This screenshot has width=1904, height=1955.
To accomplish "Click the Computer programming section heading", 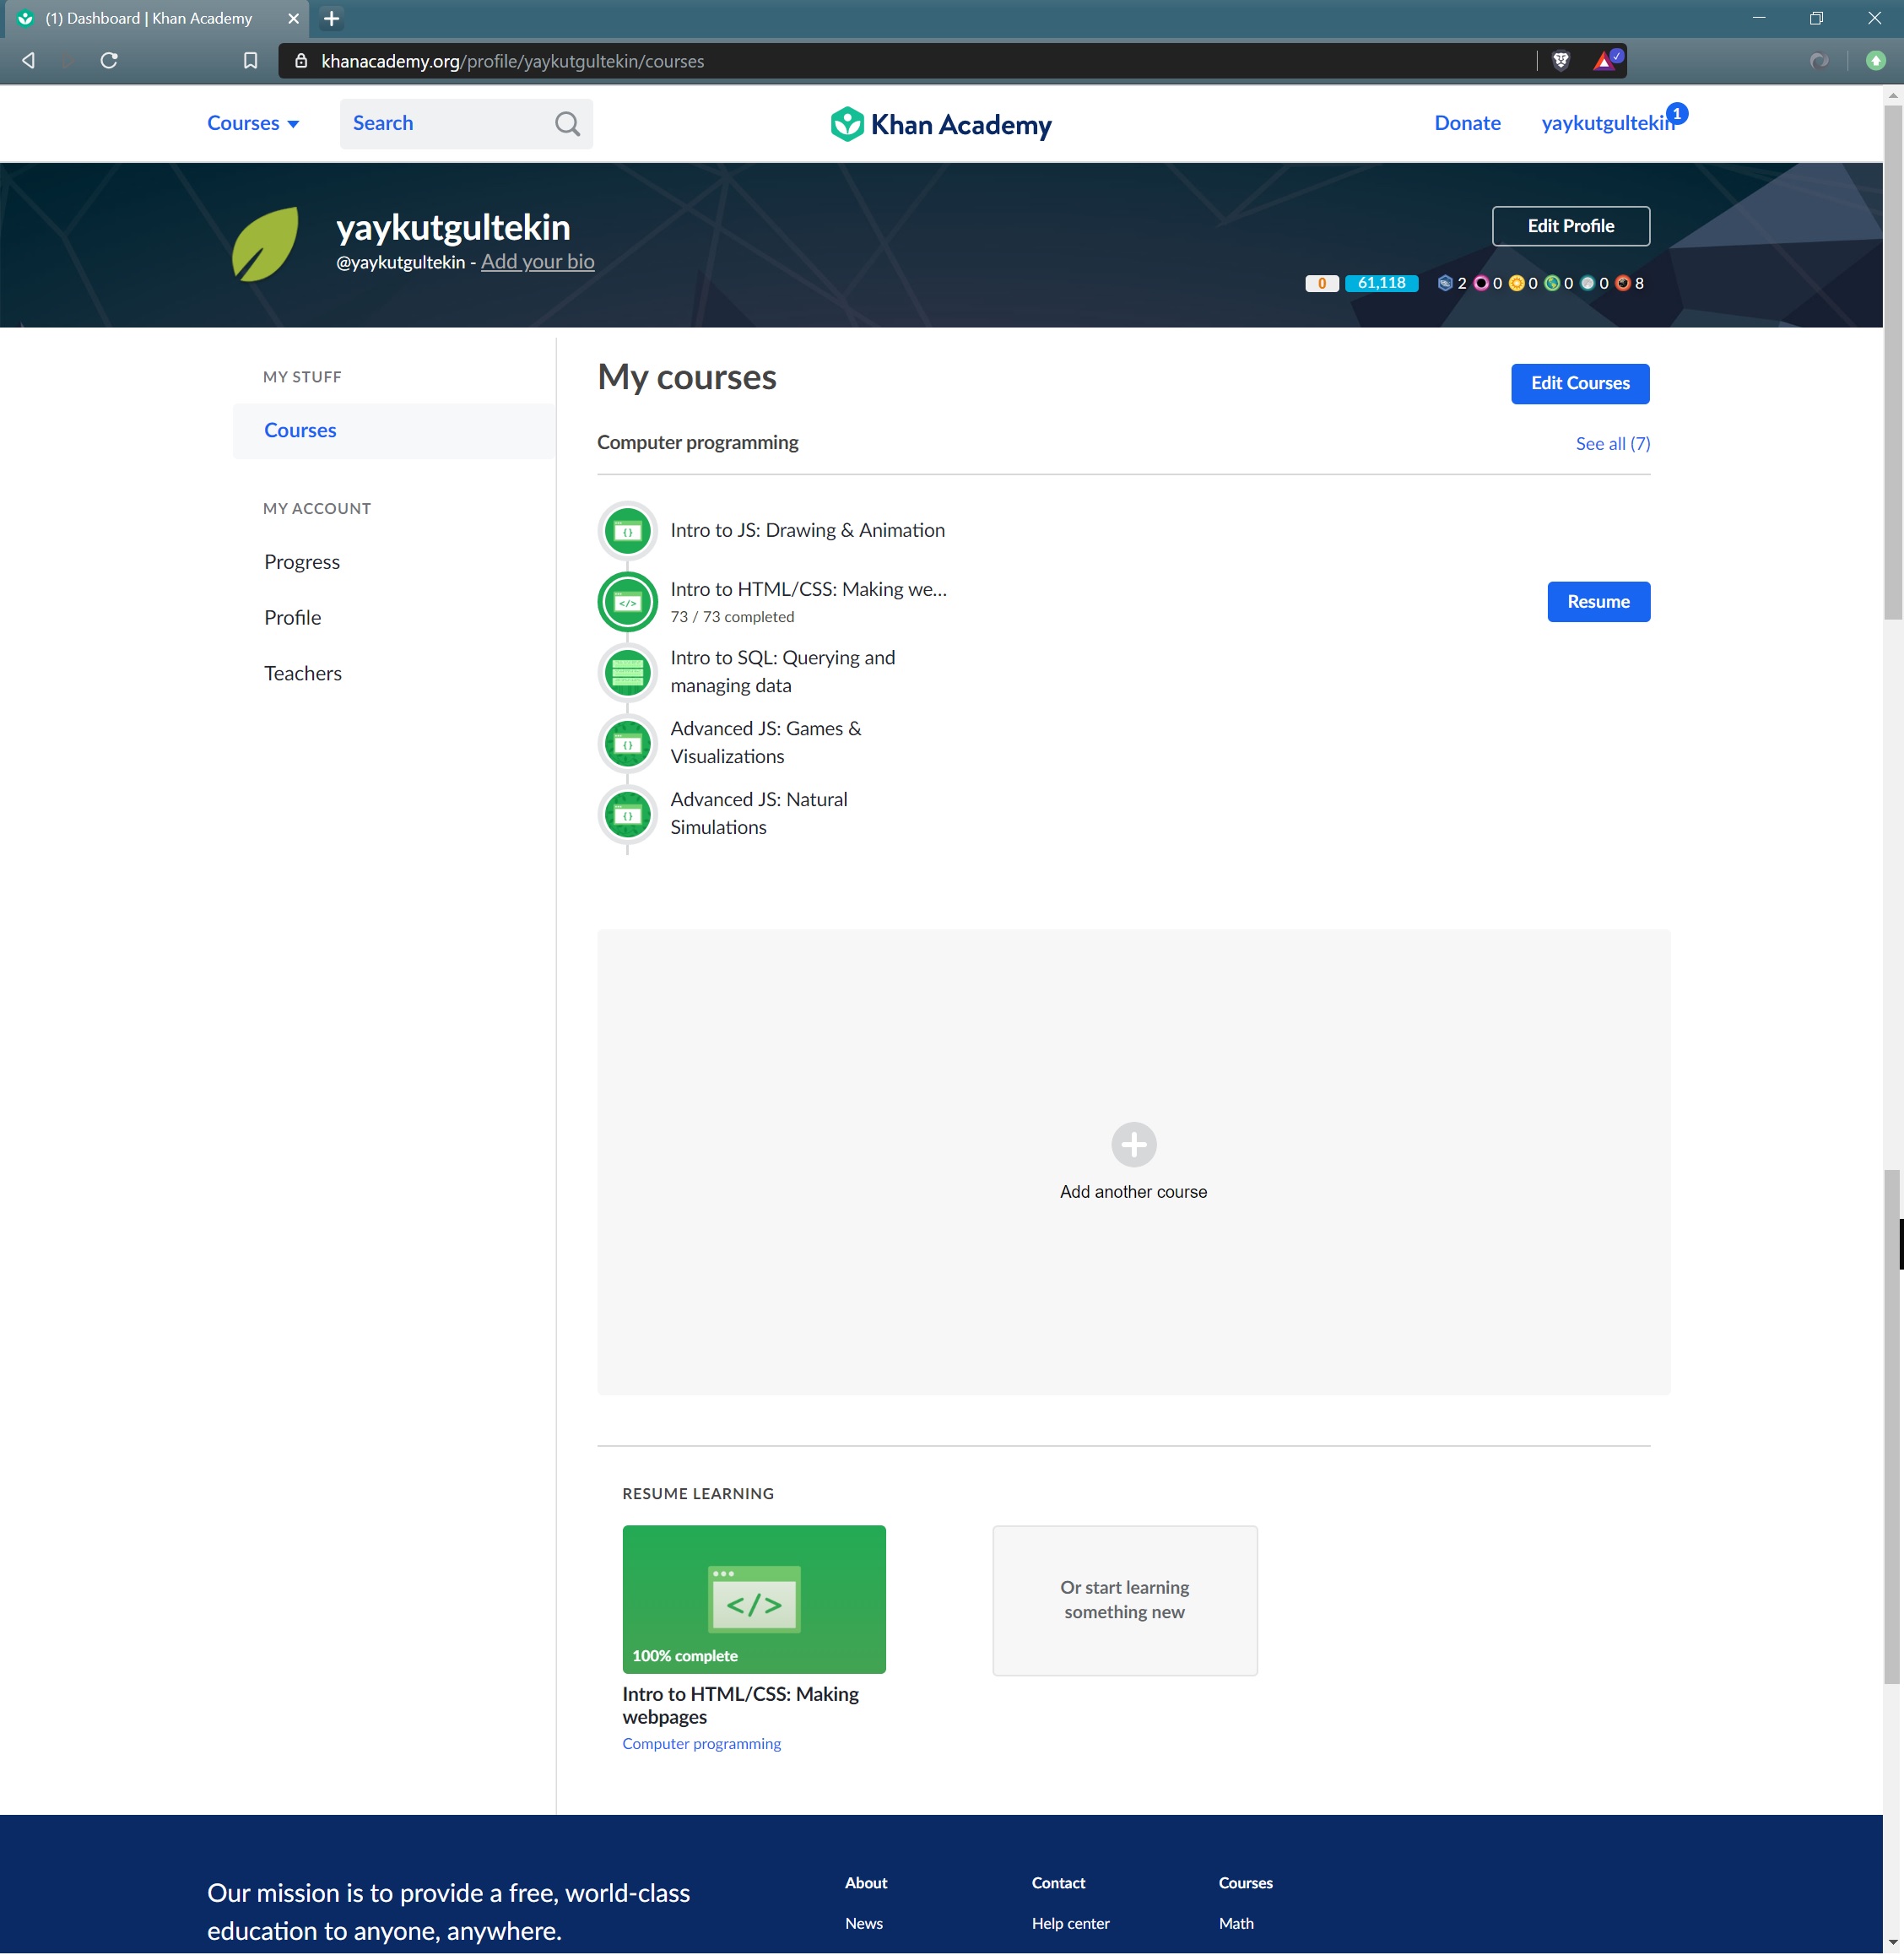I will [697, 443].
